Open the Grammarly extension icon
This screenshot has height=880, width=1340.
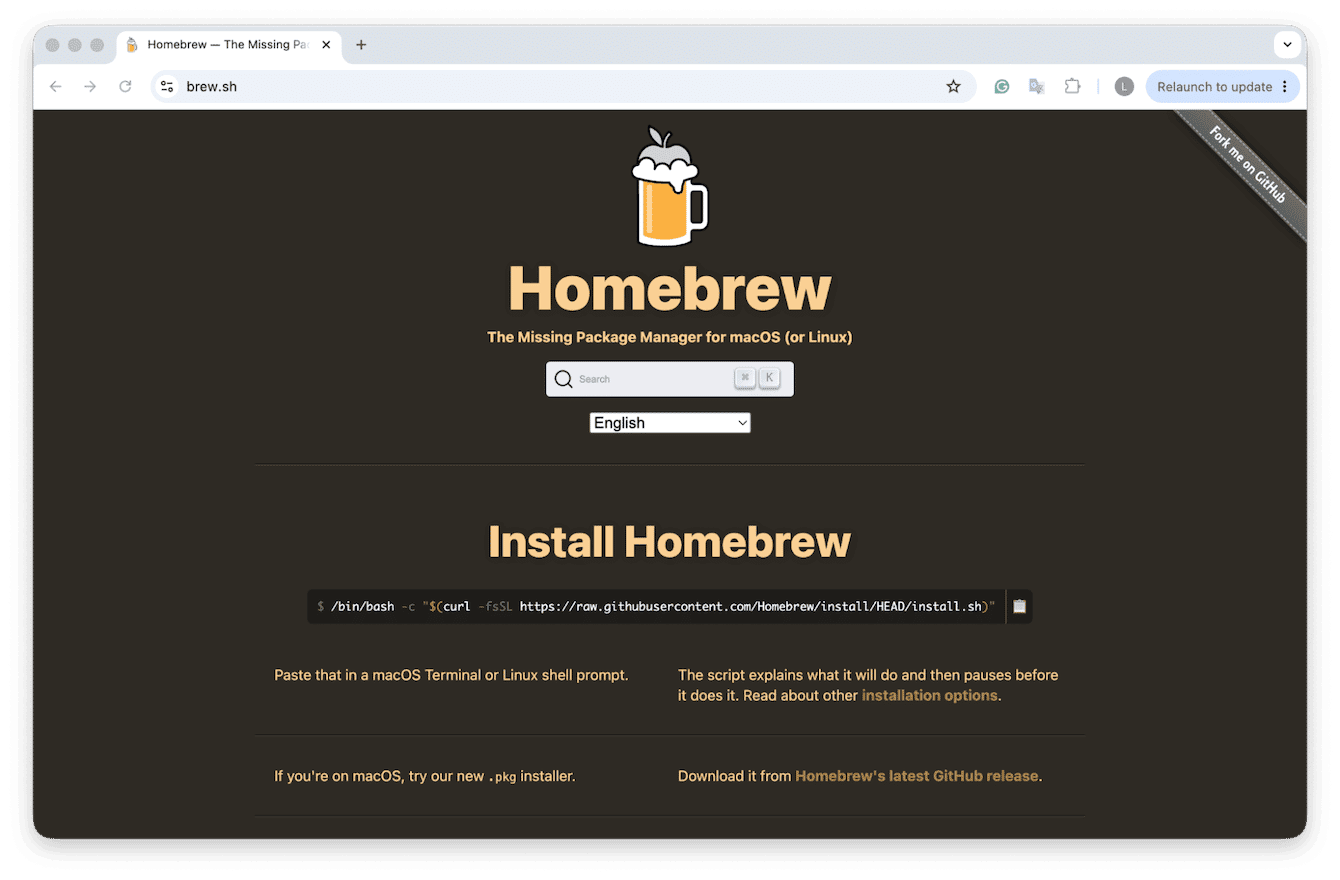[x=1002, y=87]
